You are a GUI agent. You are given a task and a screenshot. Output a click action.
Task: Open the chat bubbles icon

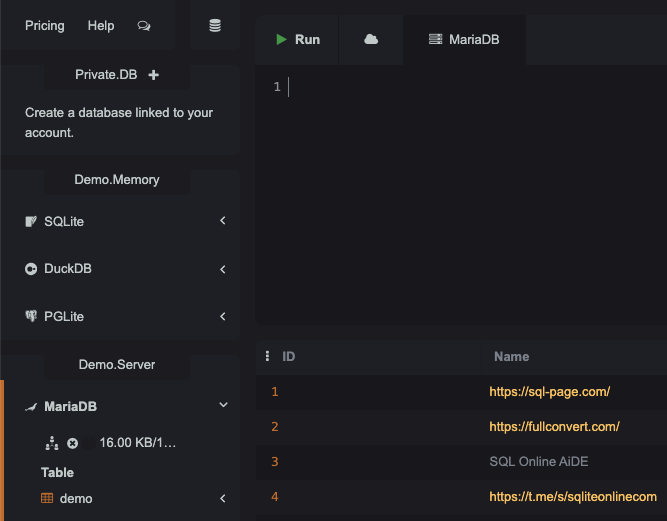coord(144,26)
